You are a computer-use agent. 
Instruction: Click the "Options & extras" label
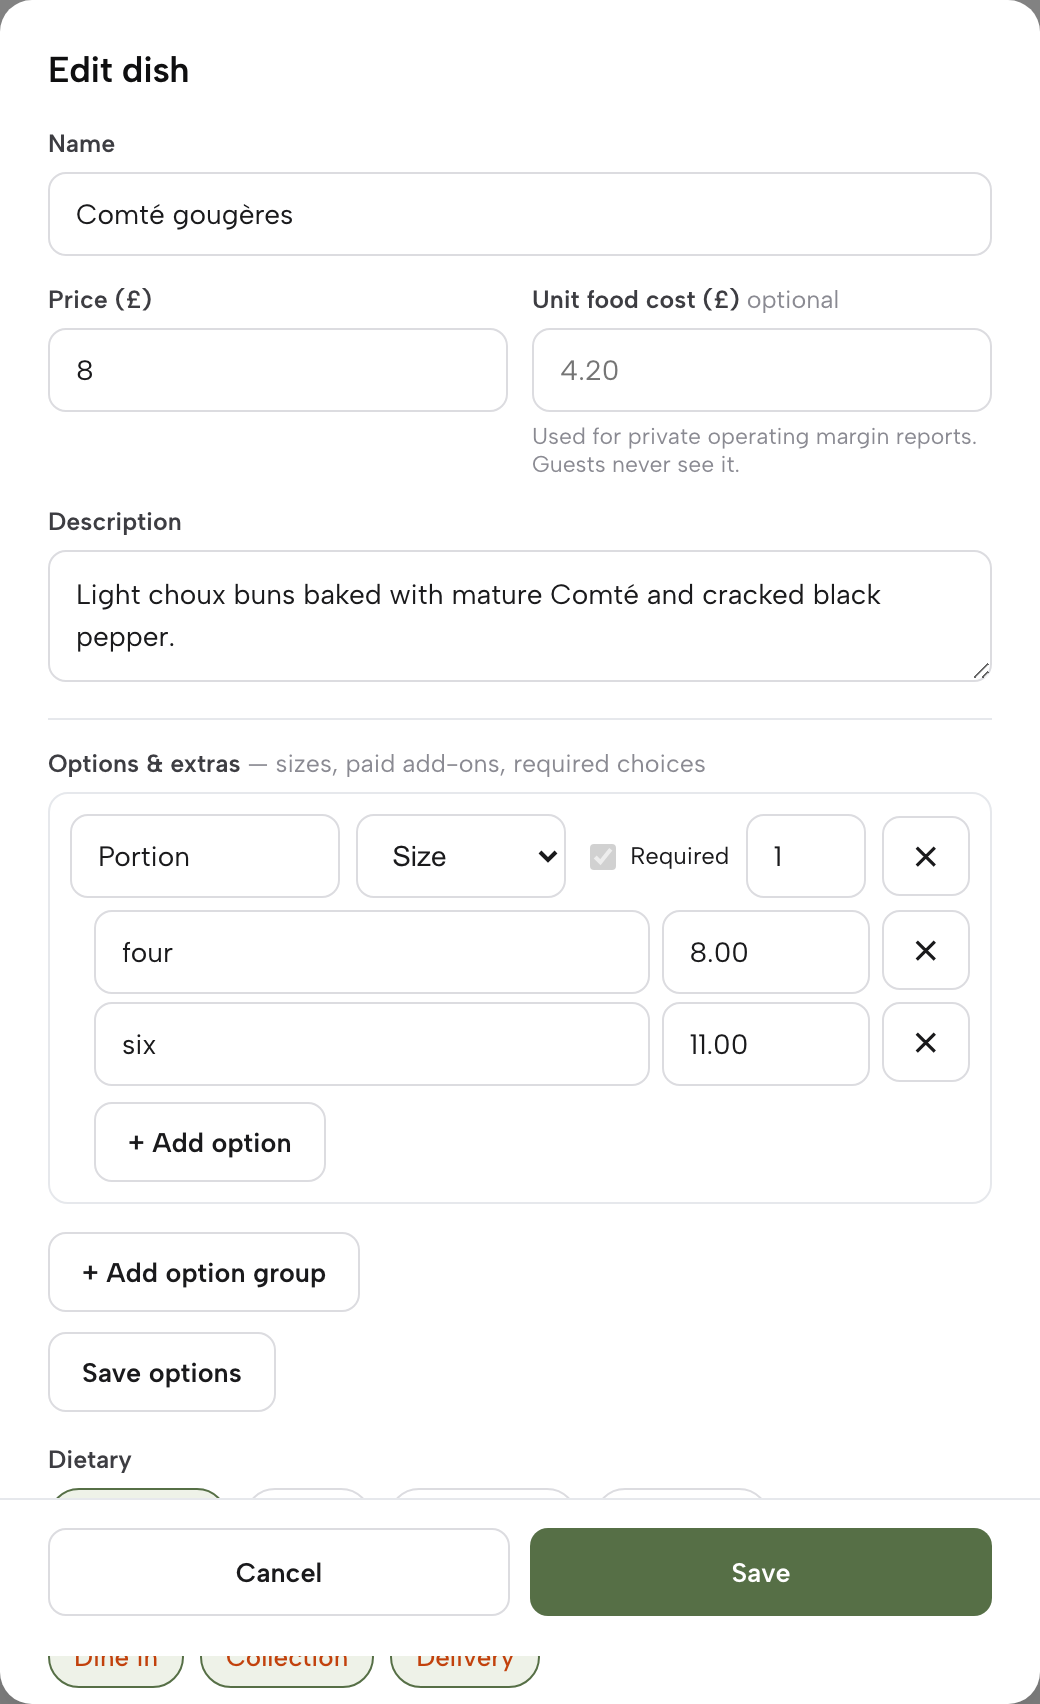coord(144,764)
